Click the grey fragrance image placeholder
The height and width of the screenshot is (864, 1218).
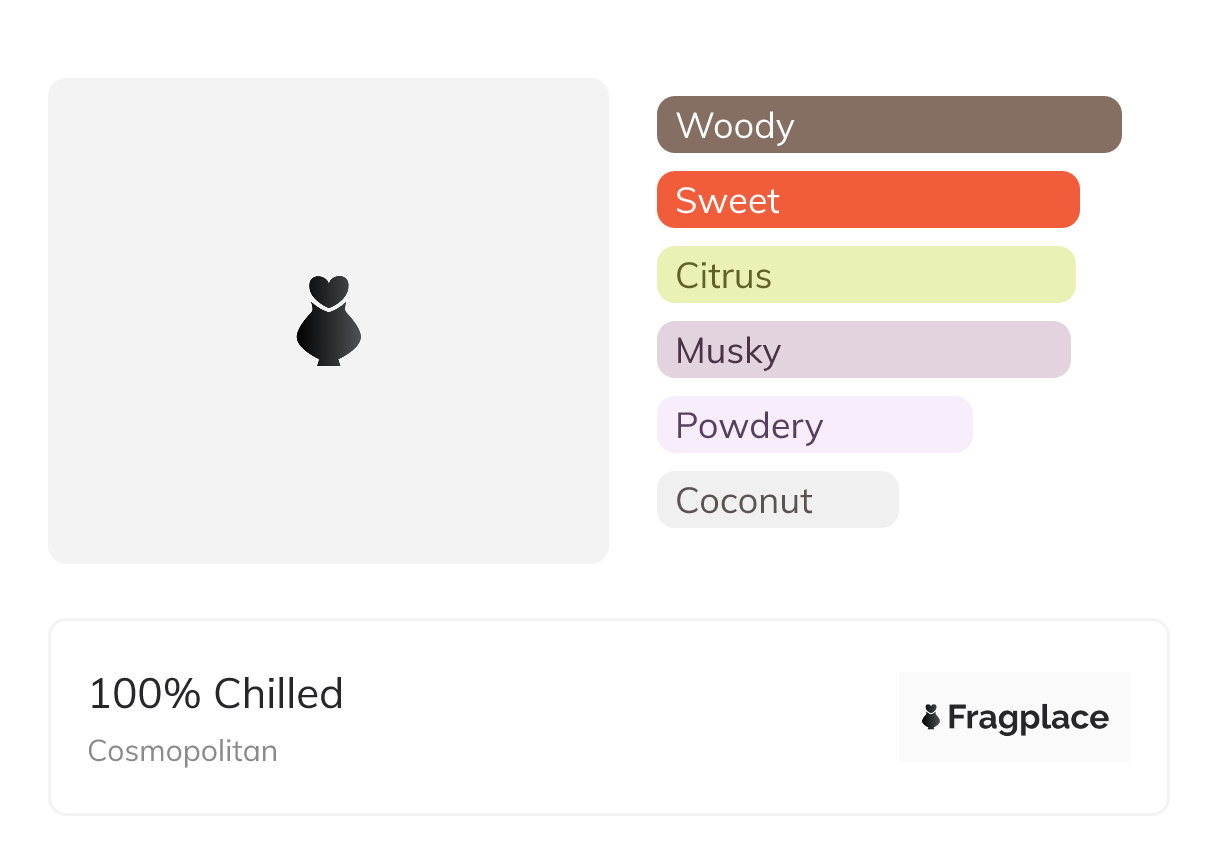(x=328, y=321)
